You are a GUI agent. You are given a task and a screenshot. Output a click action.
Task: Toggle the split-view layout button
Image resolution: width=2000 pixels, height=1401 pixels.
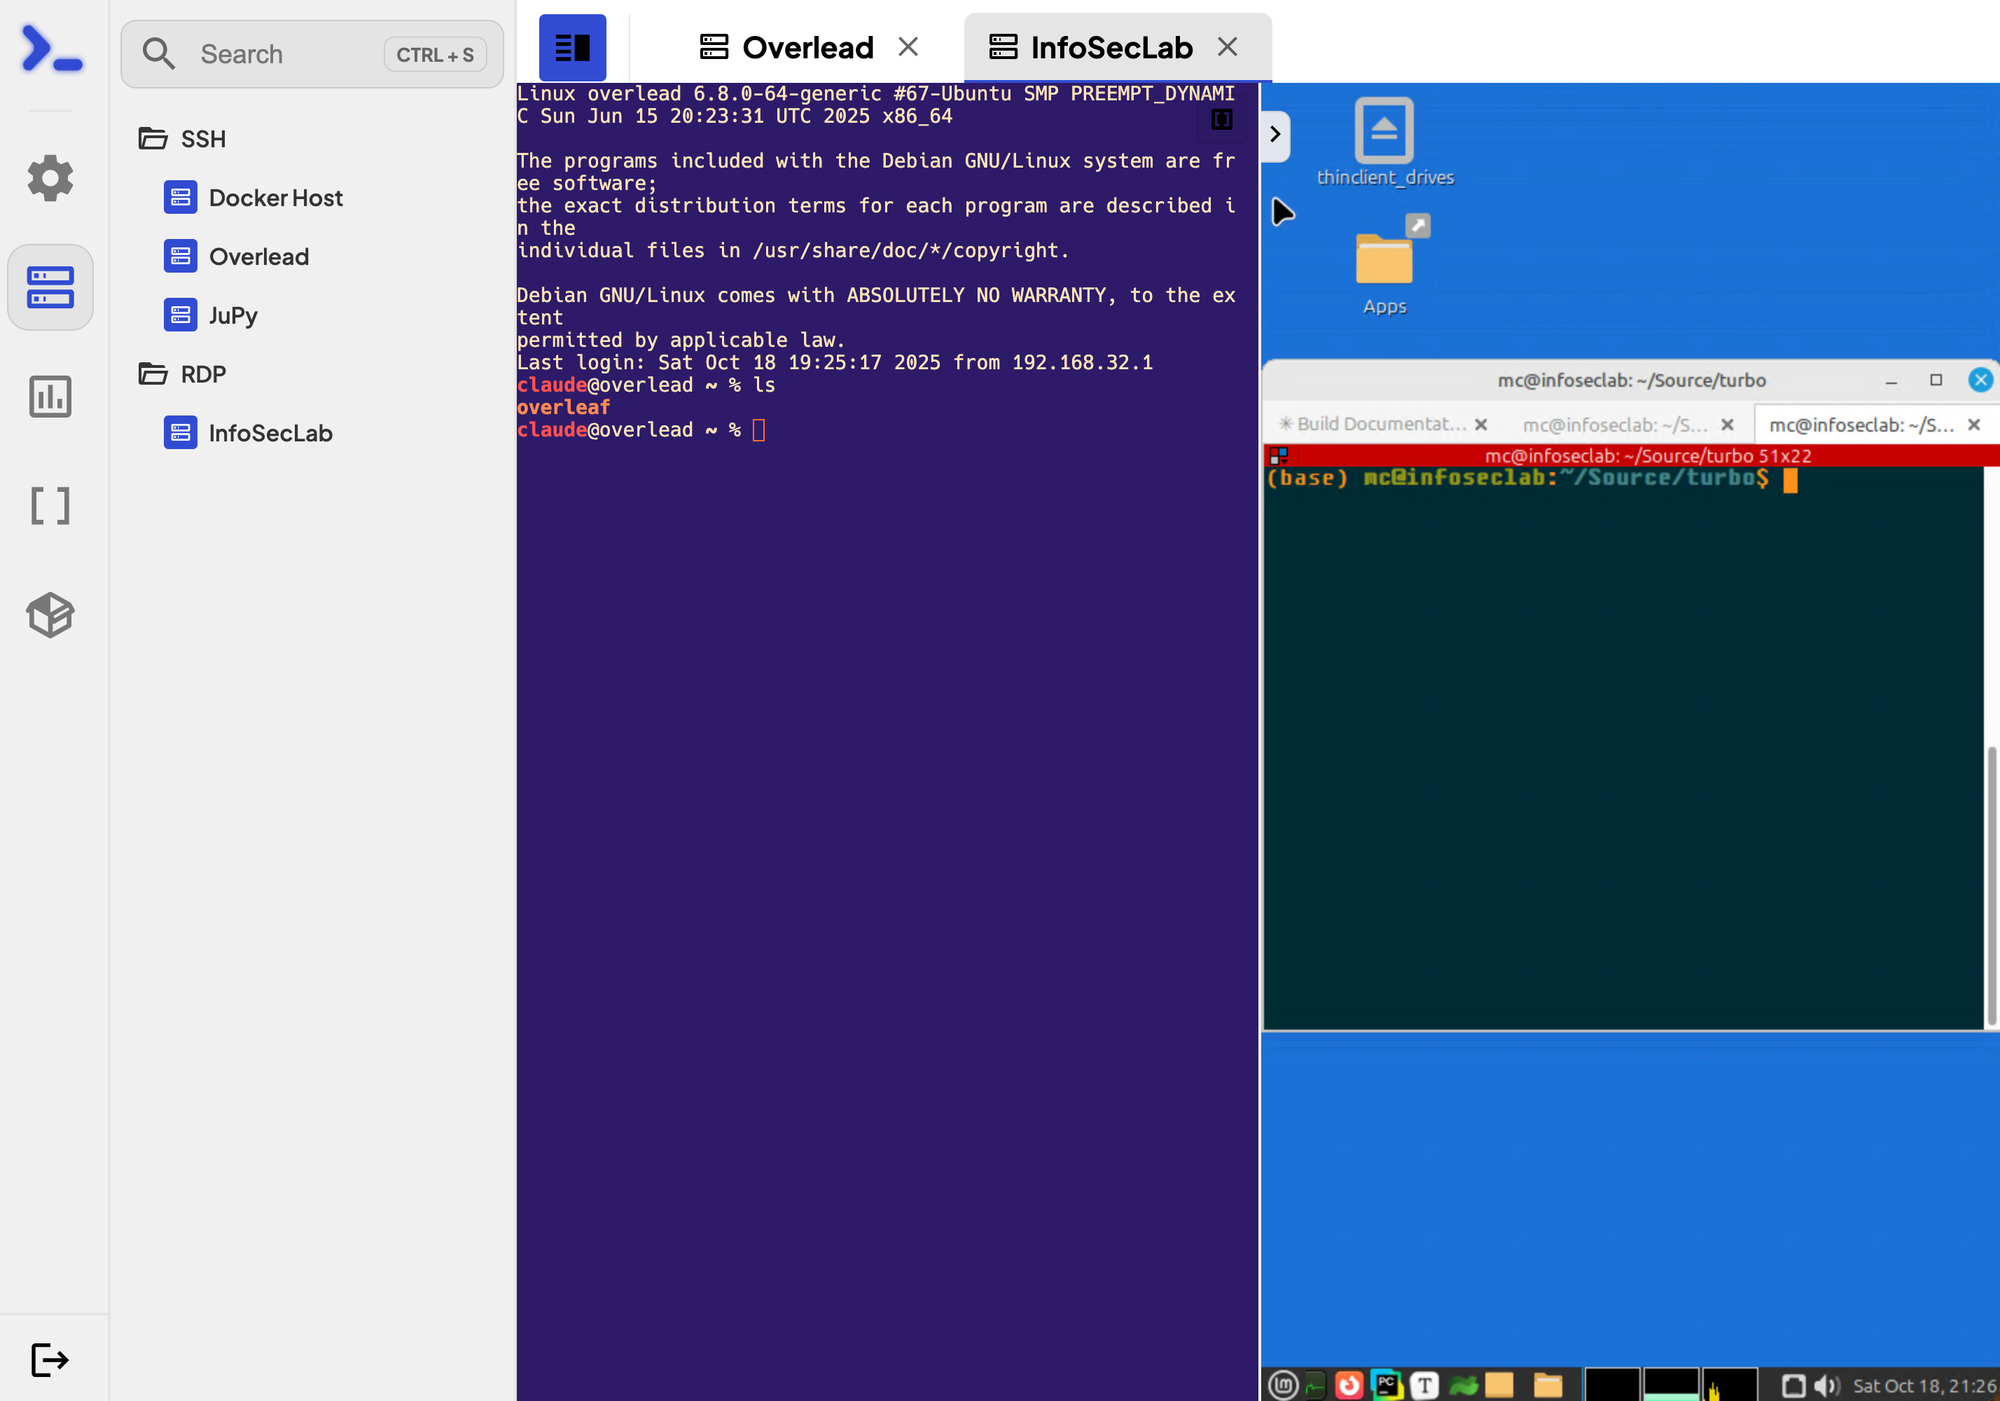click(571, 46)
